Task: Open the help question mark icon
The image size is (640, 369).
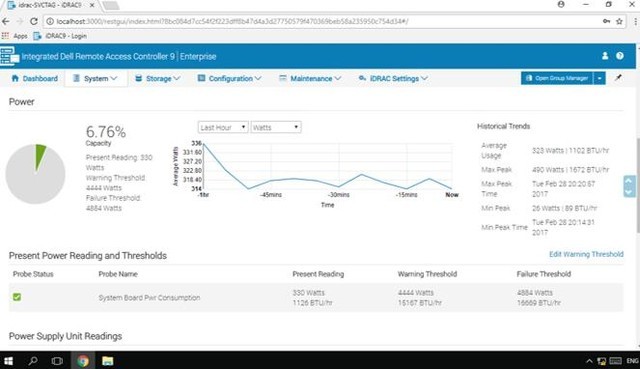Action: (620, 56)
